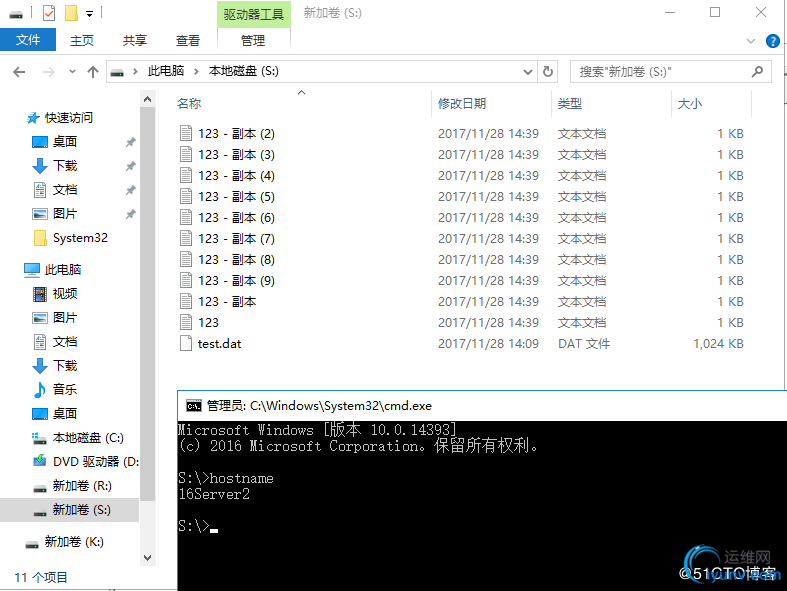This screenshot has height=591, width=787.
Task: Sort by the 类型 column header
Action: [x=570, y=103]
